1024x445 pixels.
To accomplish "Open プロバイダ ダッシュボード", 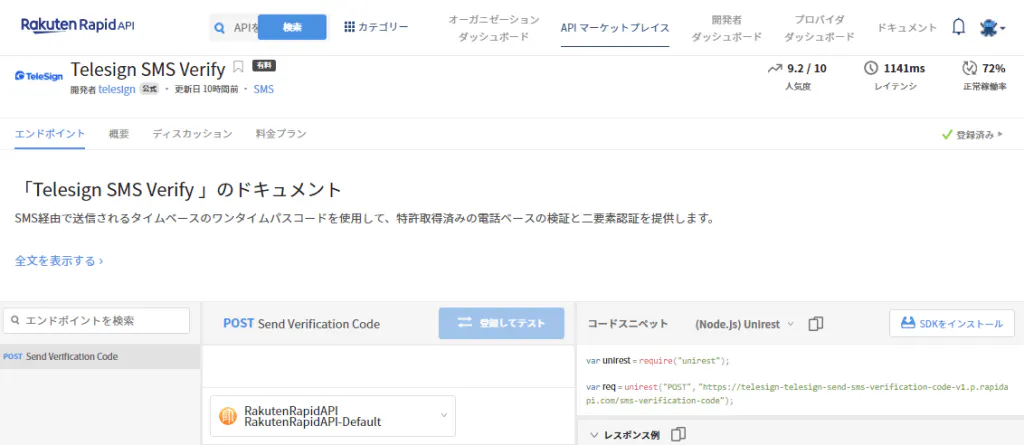I will (819, 28).
